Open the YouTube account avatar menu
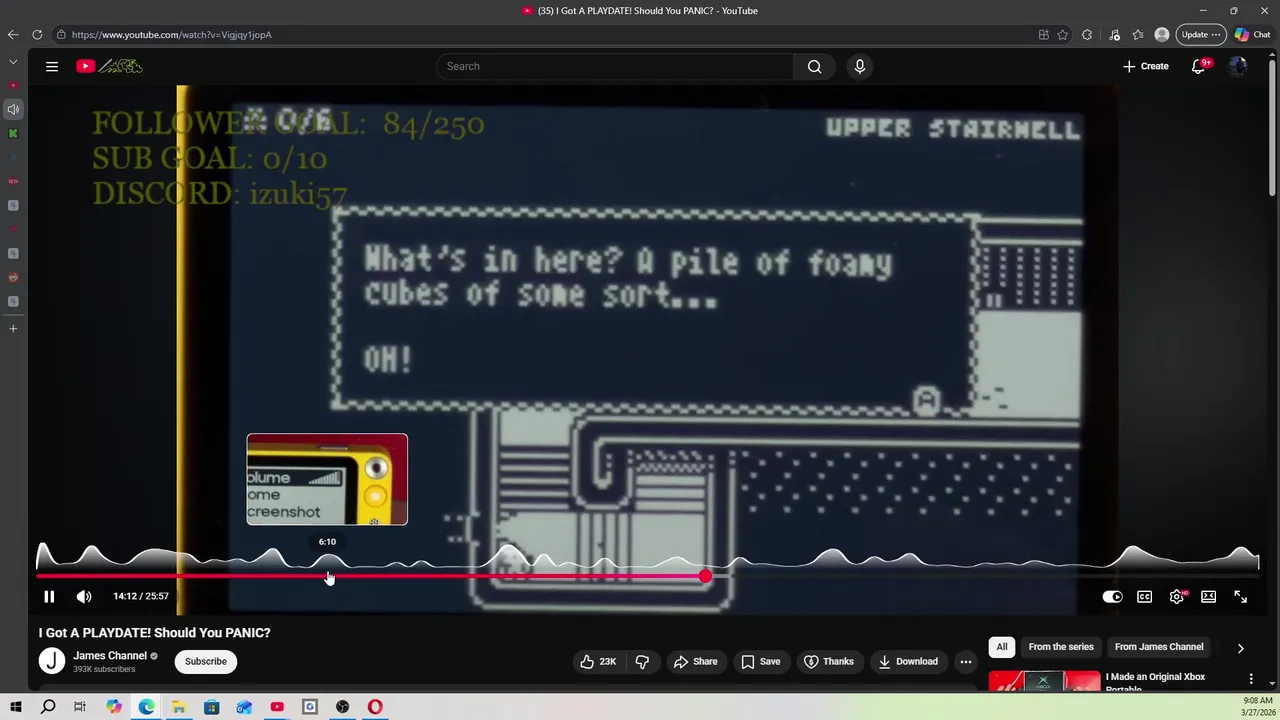Screen dimensions: 1280x720 coord(1238,66)
